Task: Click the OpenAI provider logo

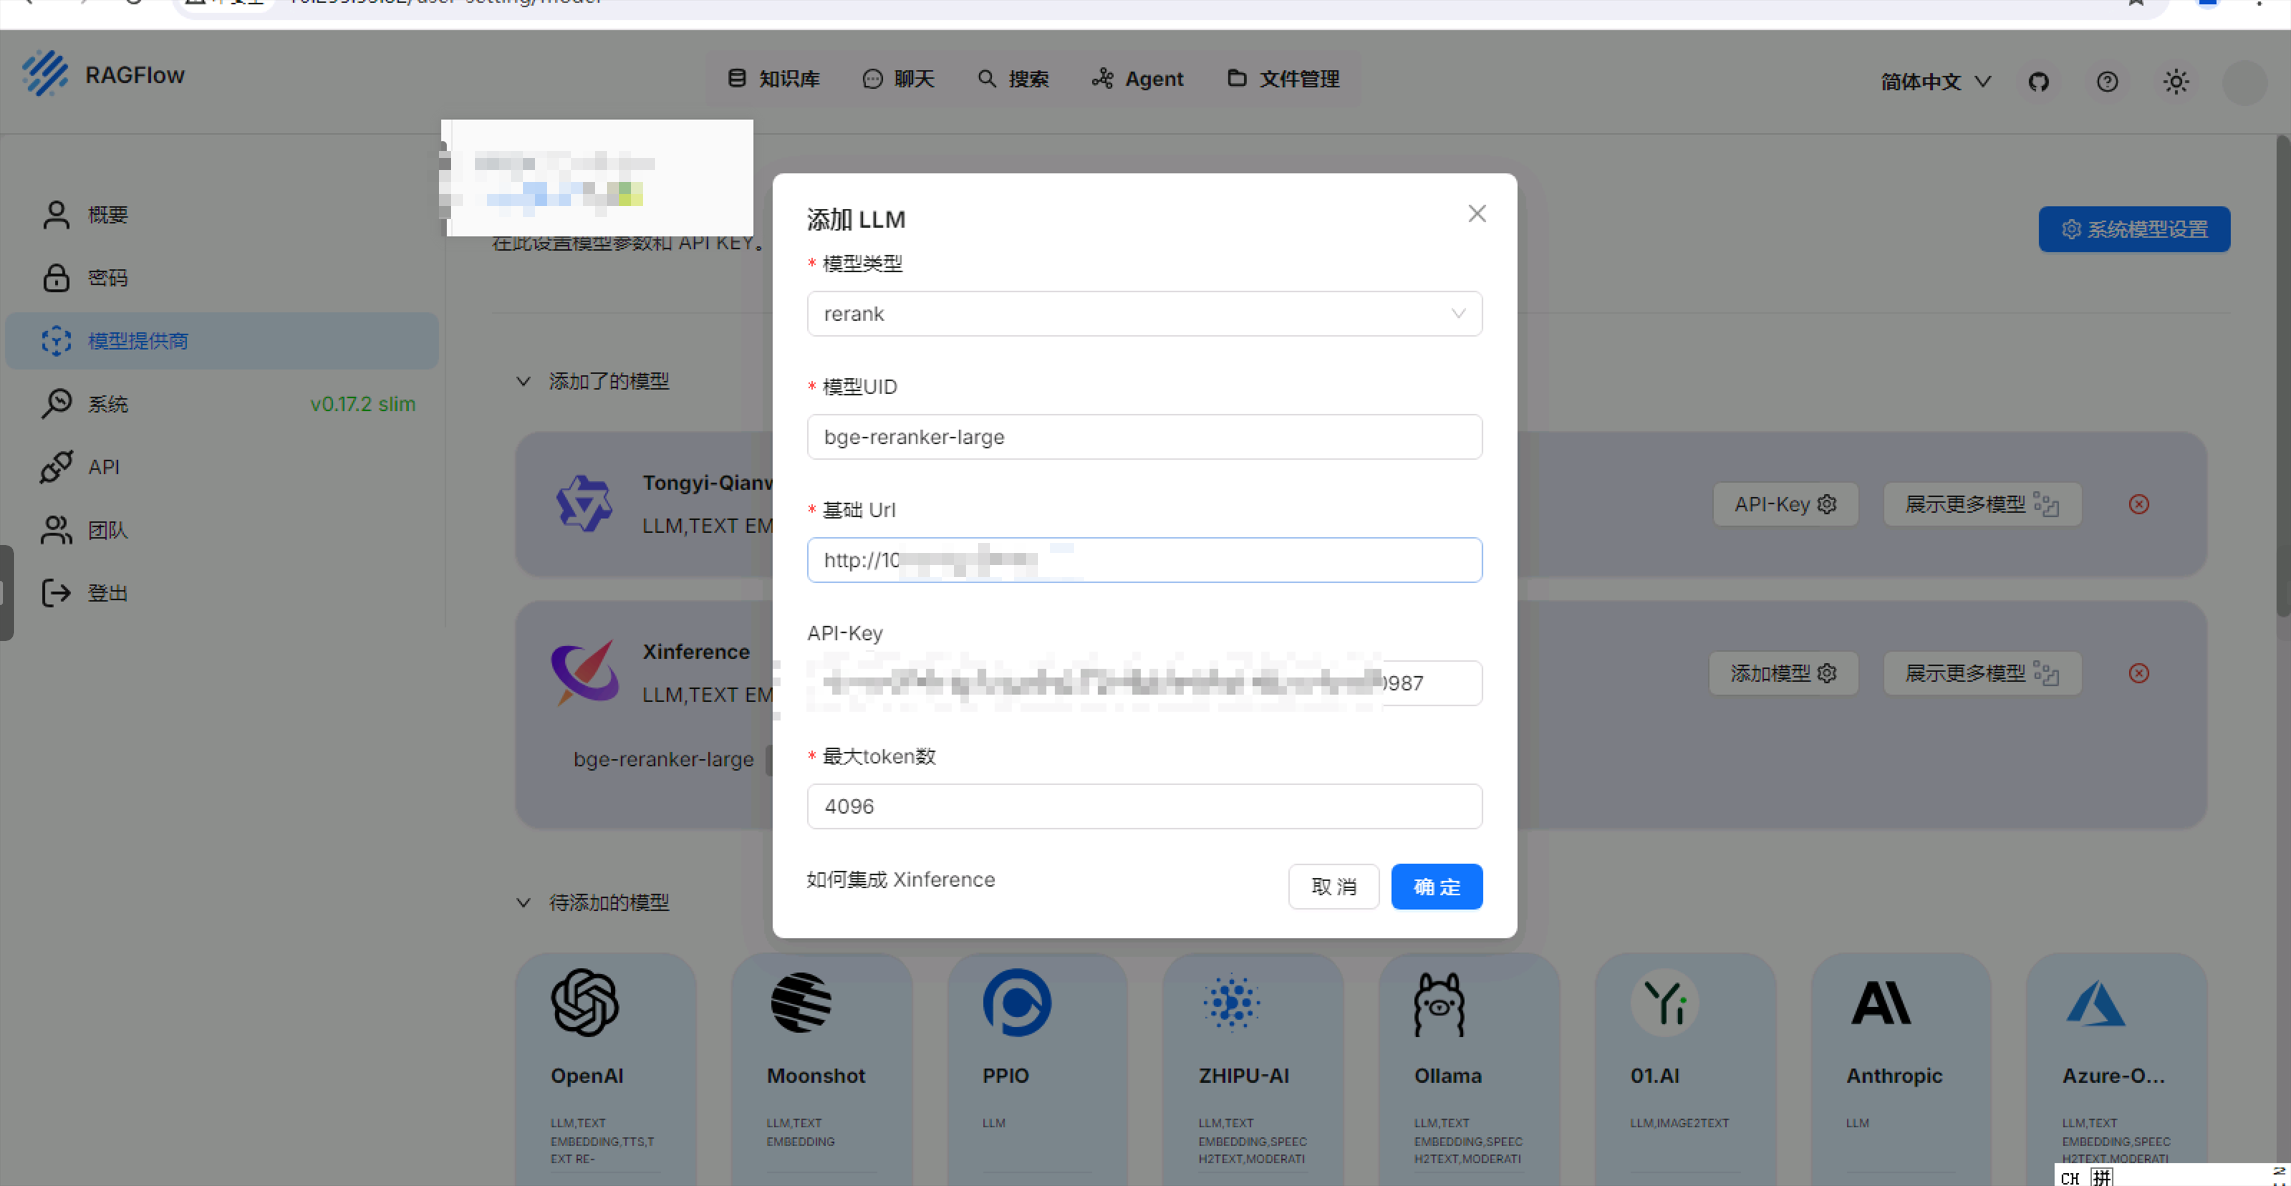Action: click(585, 1002)
